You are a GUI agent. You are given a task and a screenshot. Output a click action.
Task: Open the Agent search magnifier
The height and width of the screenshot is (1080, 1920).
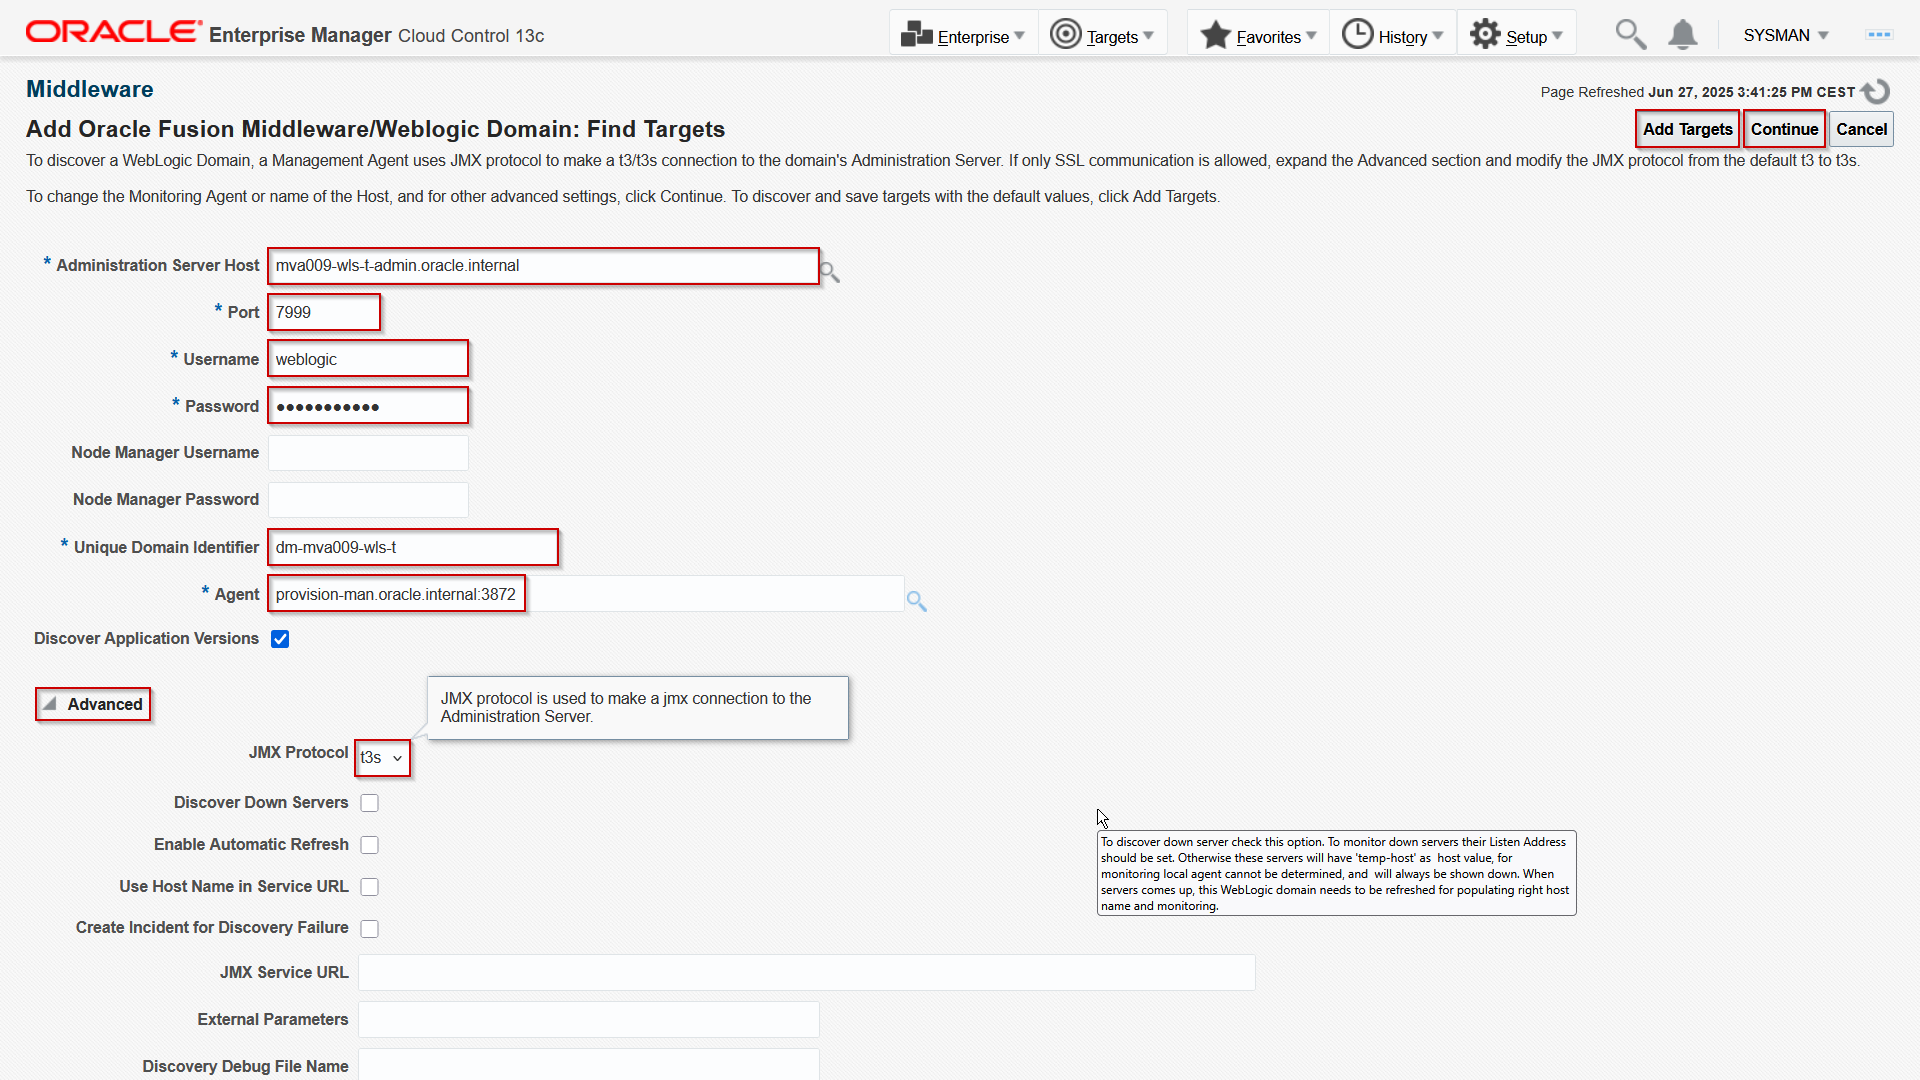point(916,601)
